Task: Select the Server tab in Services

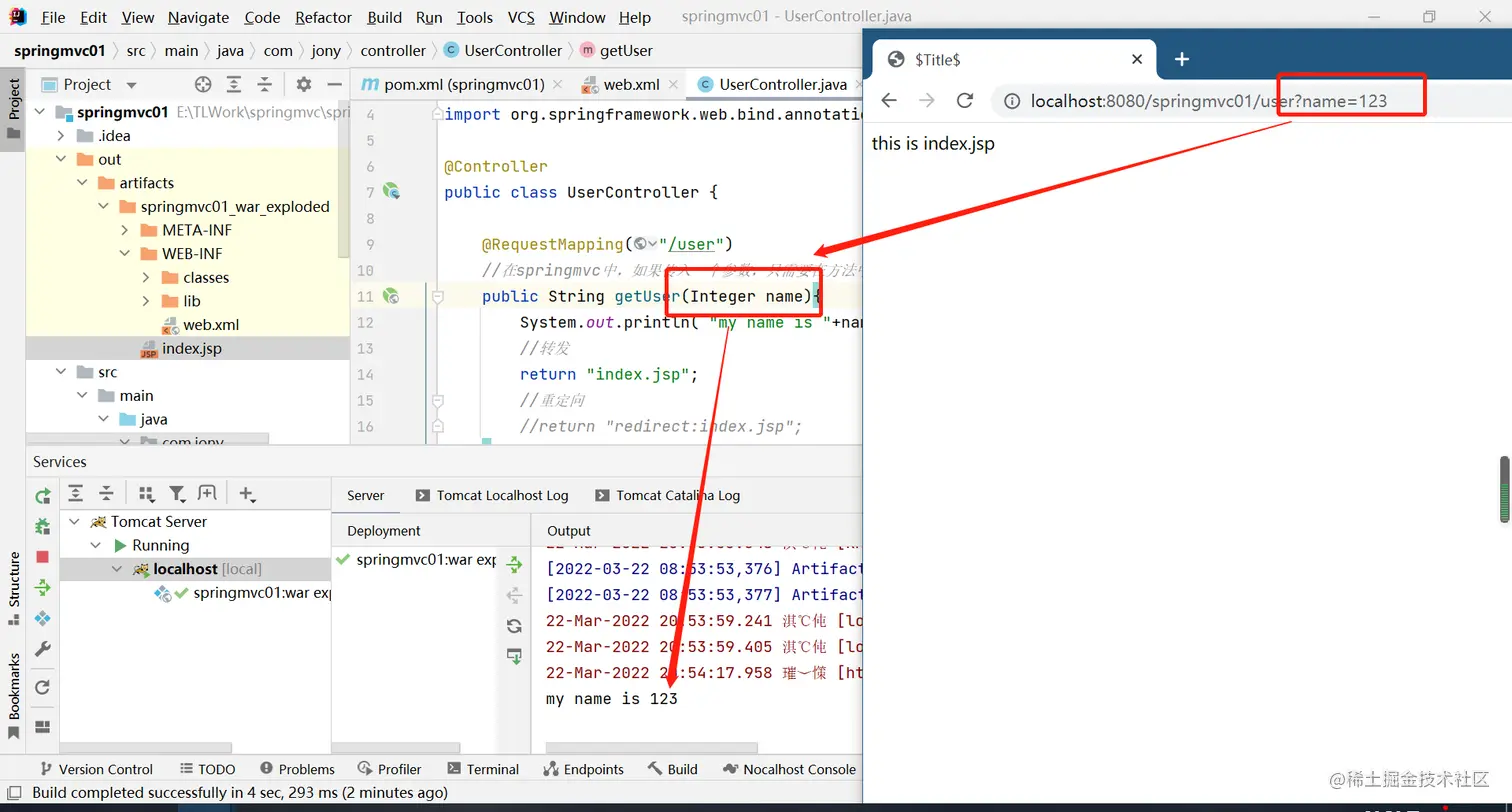Action: [365, 496]
